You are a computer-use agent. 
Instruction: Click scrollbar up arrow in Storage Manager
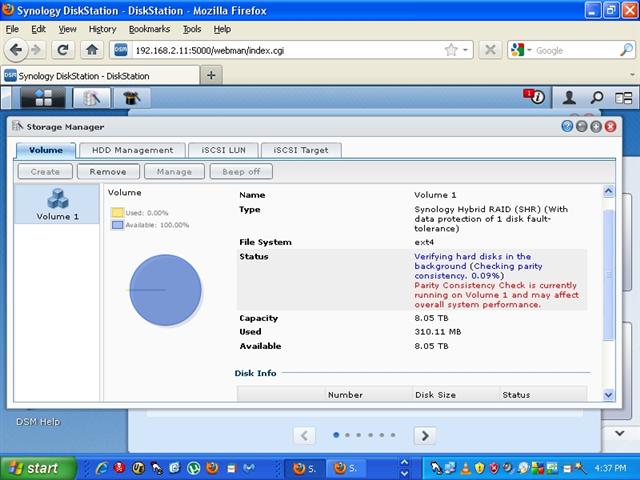[x=608, y=191]
